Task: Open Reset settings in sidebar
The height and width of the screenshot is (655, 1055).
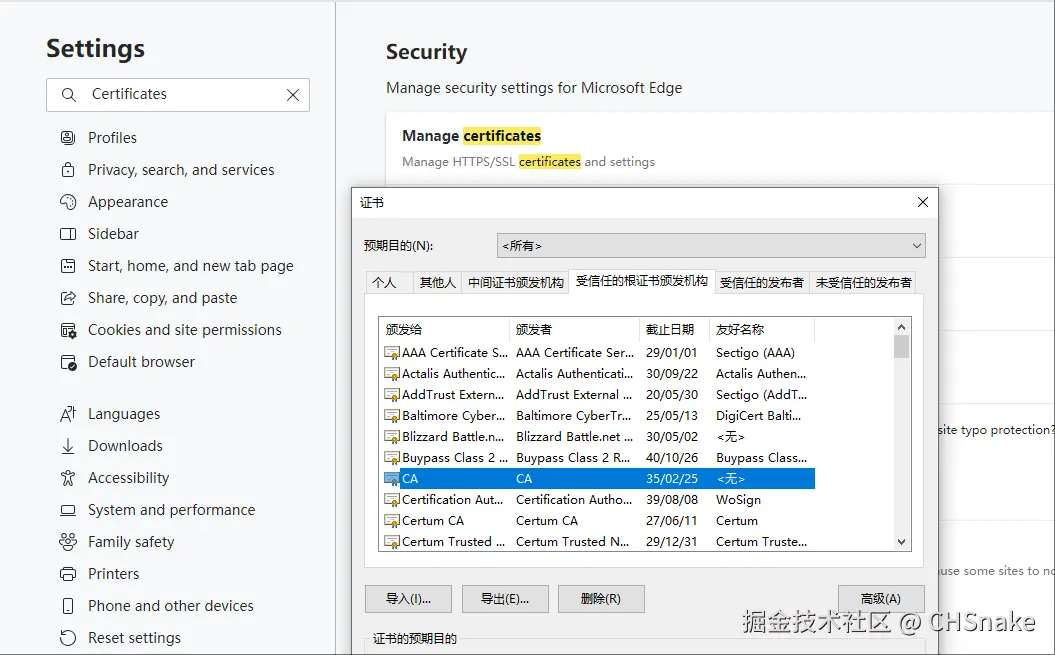Action: (x=134, y=638)
